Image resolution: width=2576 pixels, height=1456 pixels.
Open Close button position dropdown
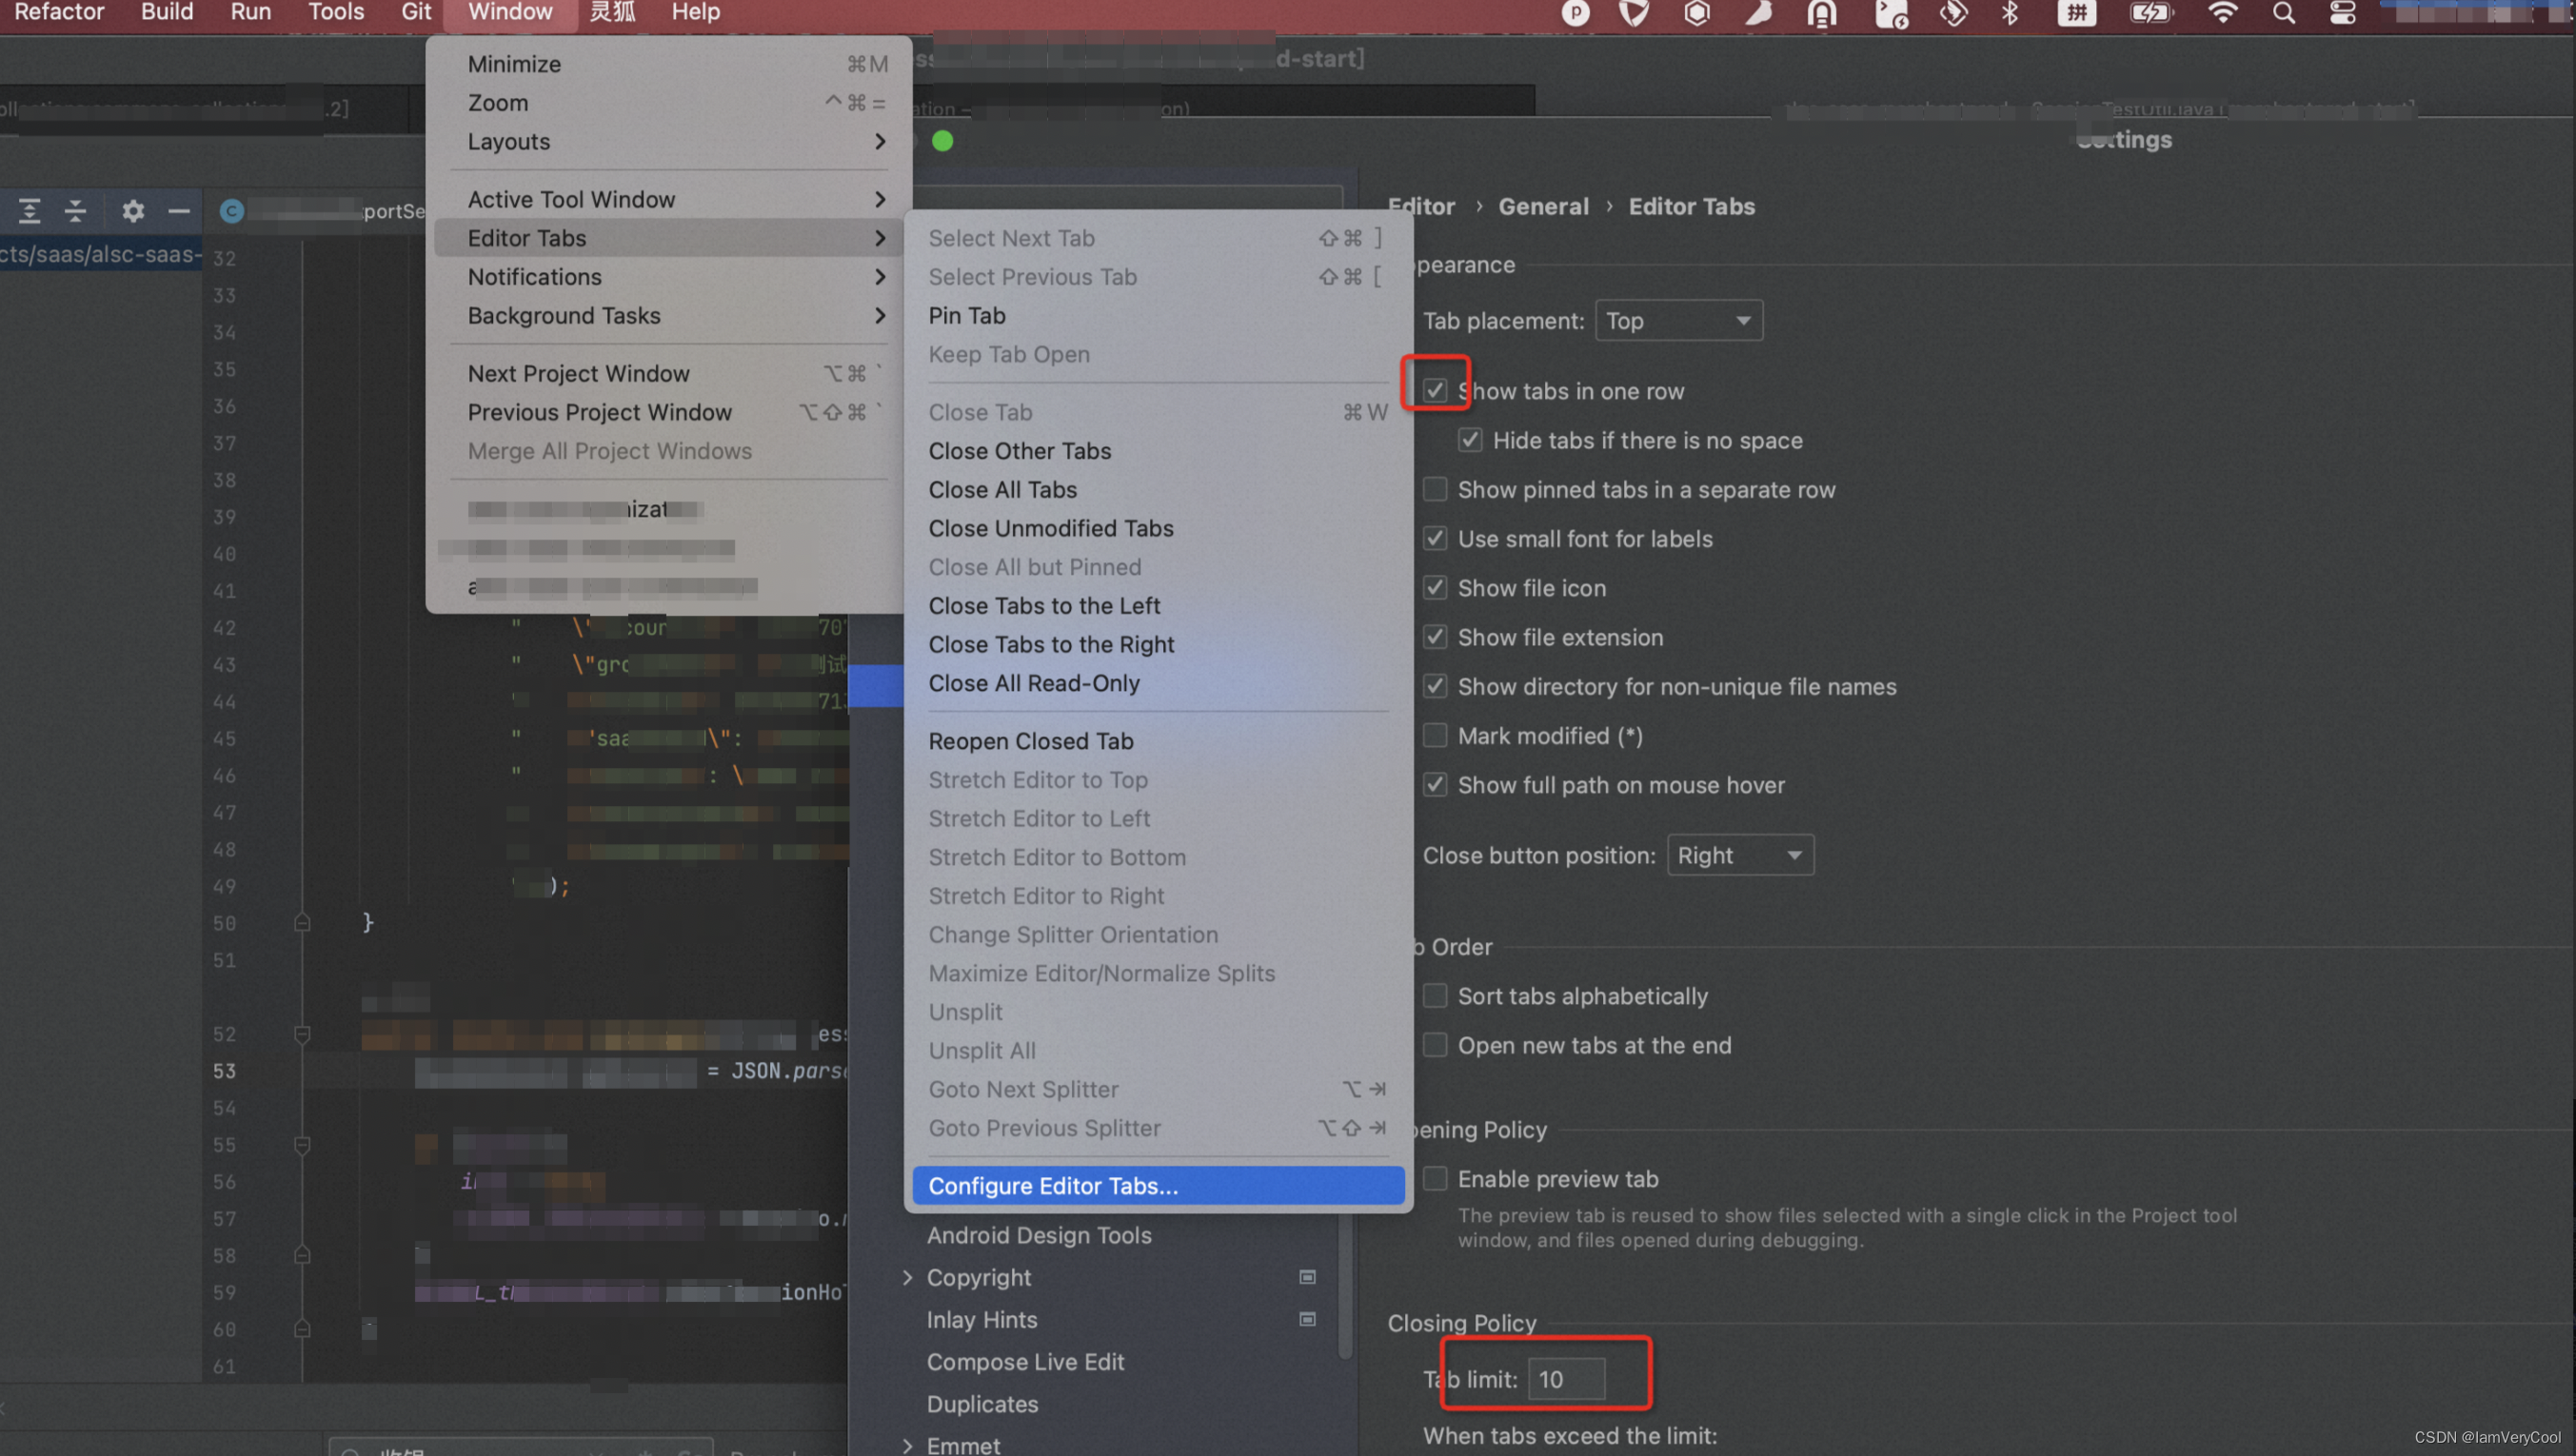click(1741, 855)
